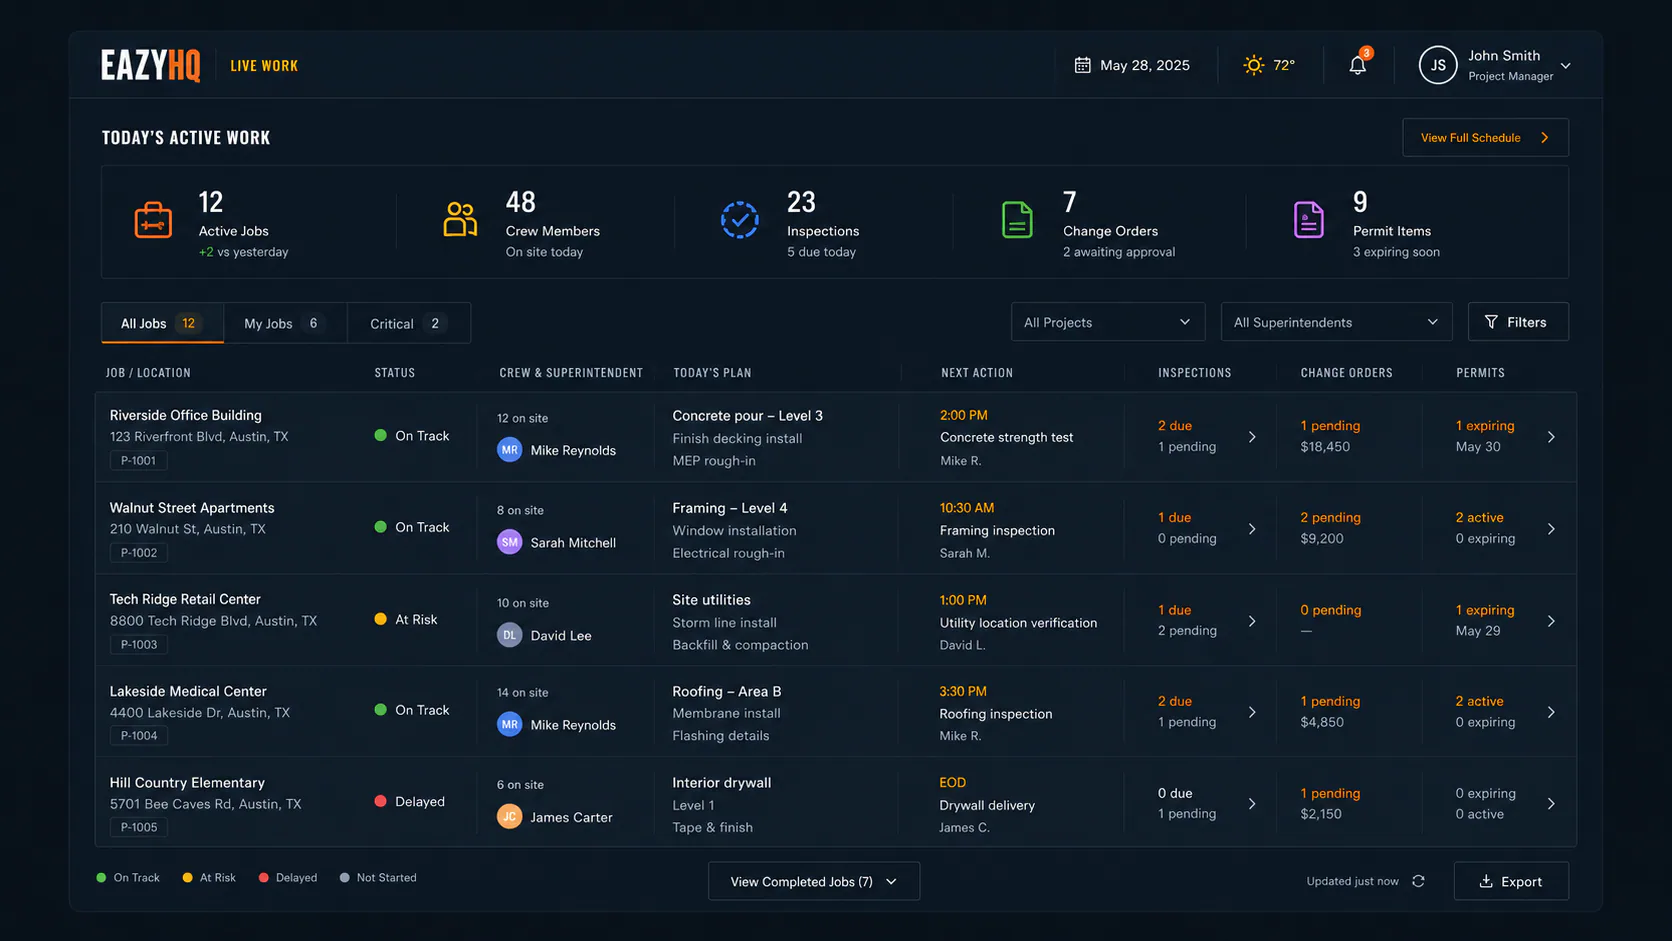Click the Lakeside Medical Center job name
This screenshot has height=941, width=1672.
188,691
